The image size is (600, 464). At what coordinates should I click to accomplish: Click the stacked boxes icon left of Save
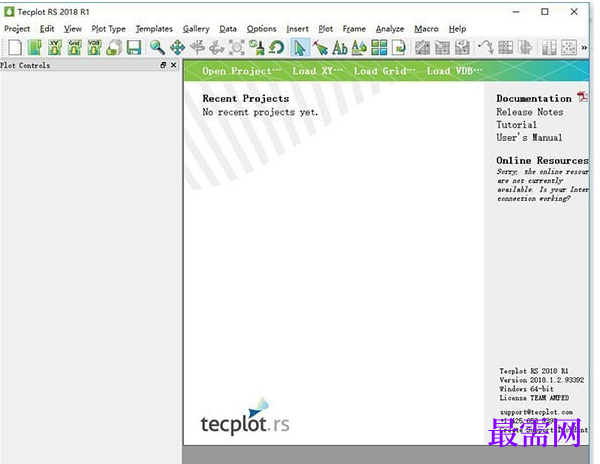pyautogui.click(x=114, y=48)
